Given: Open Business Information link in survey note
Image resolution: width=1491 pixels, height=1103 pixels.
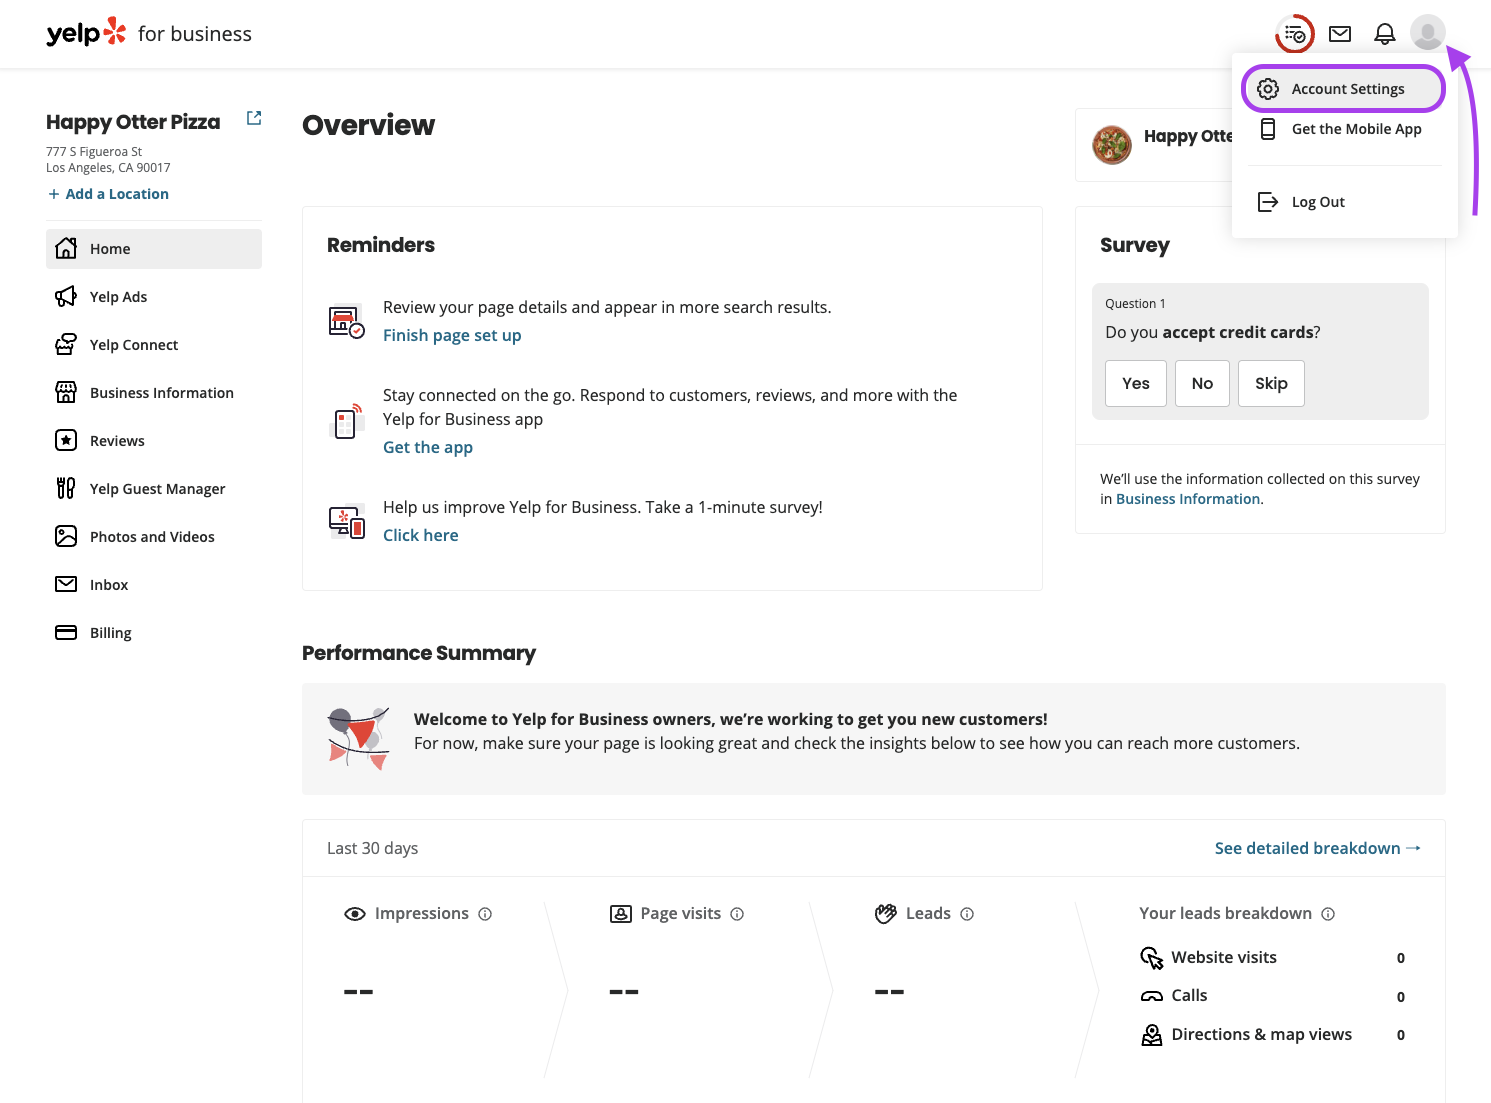Looking at the screenshot, I should [1188, 499].
